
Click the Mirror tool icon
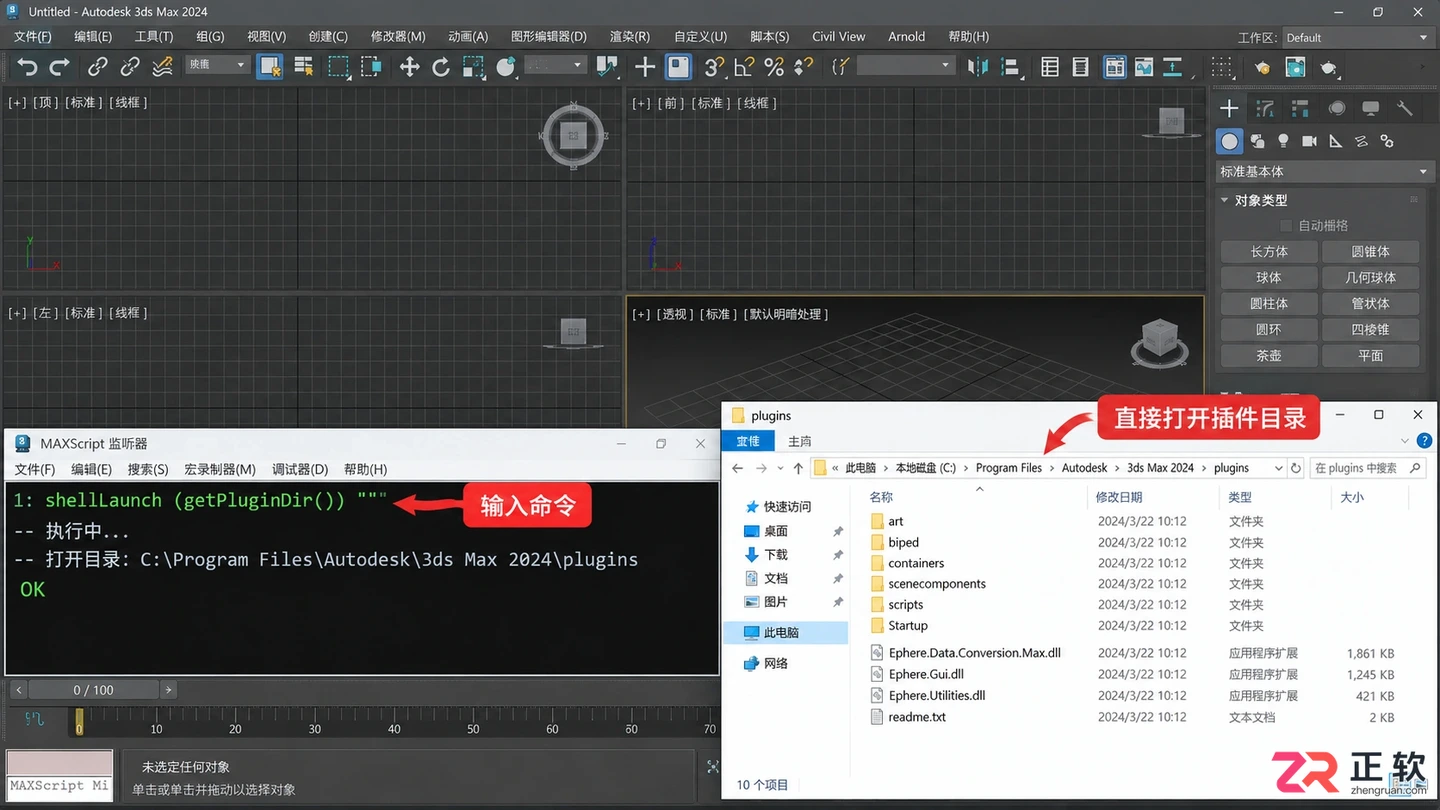(978, 67)
